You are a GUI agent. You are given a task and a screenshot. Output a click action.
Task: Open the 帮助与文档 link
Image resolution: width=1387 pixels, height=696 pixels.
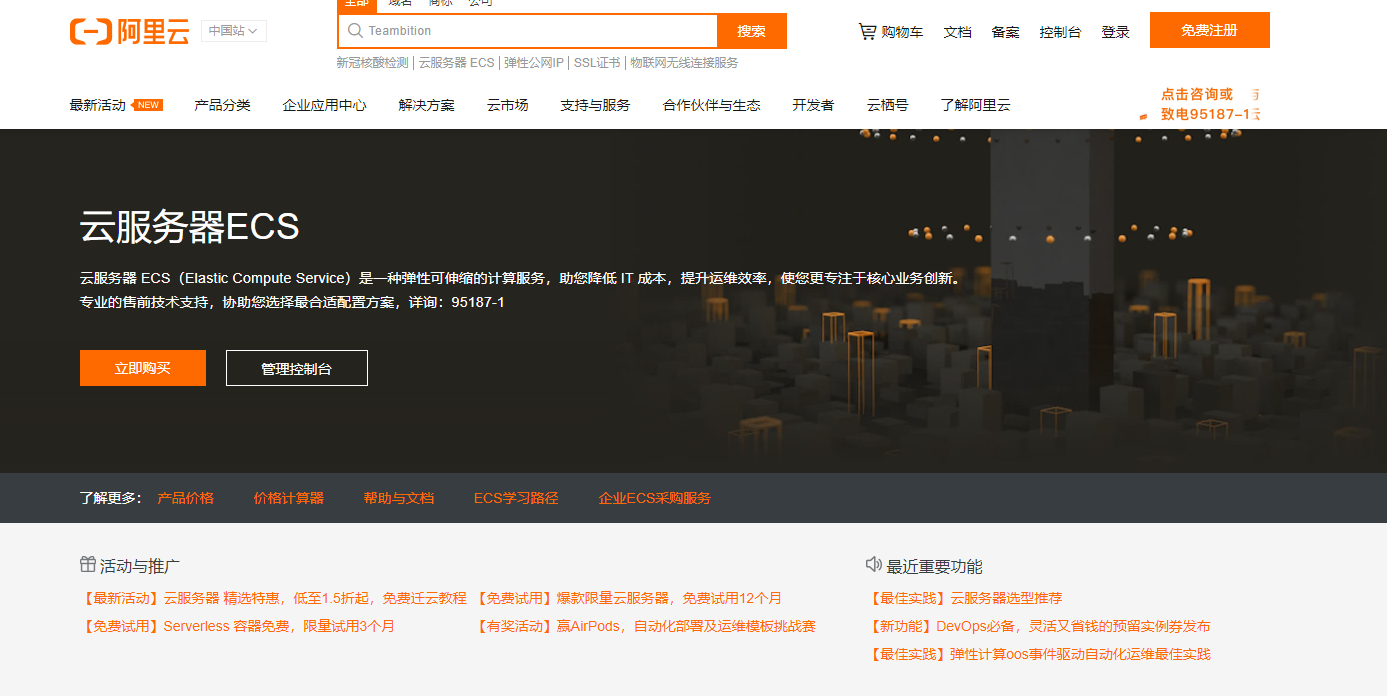click(399, 498)
